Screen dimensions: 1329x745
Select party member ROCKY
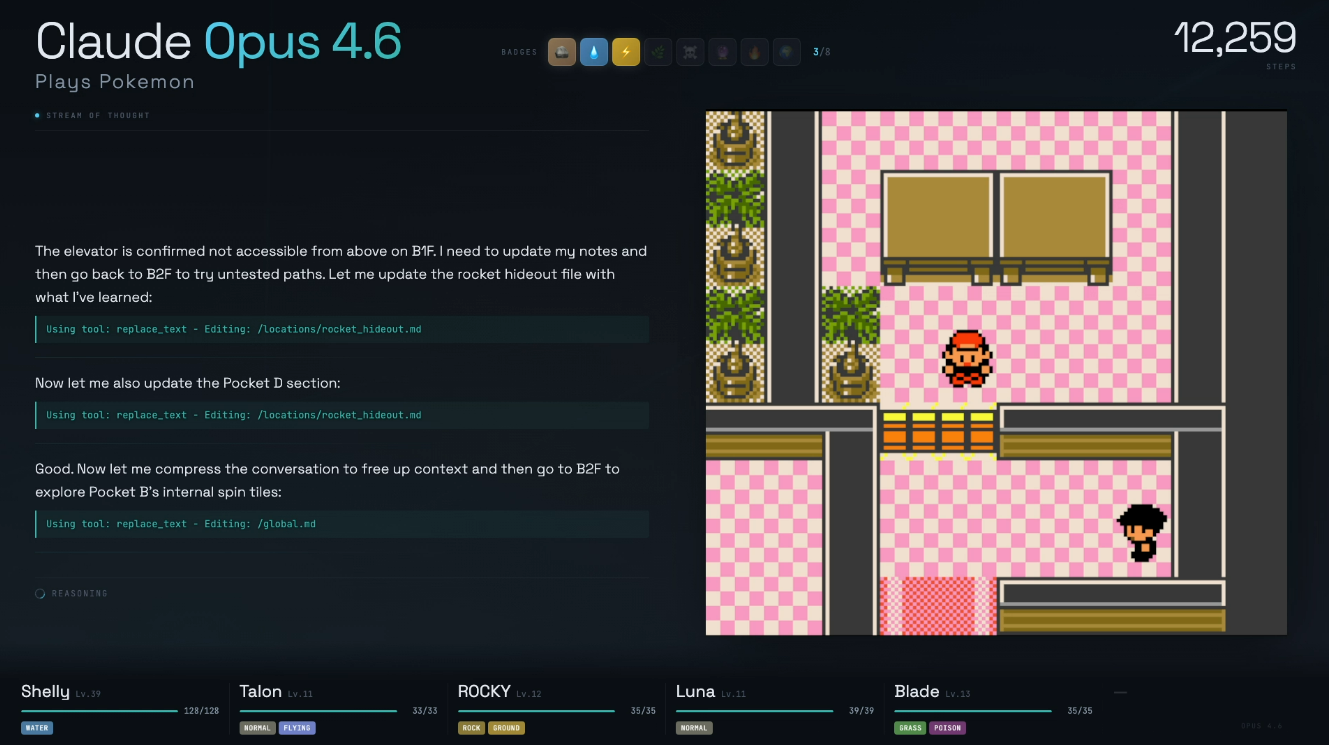click(484, 692)
